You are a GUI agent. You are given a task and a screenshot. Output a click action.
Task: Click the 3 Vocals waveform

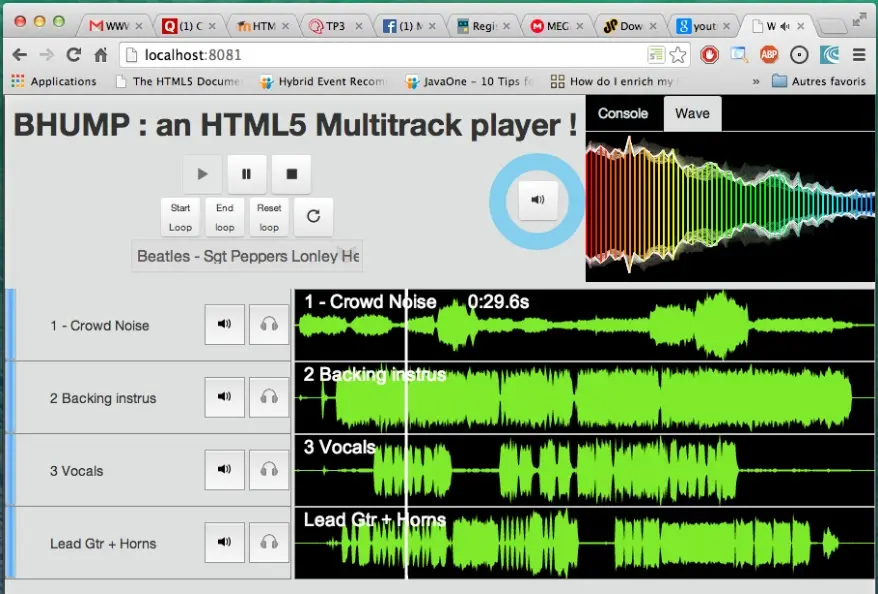[x=584, y=470]
